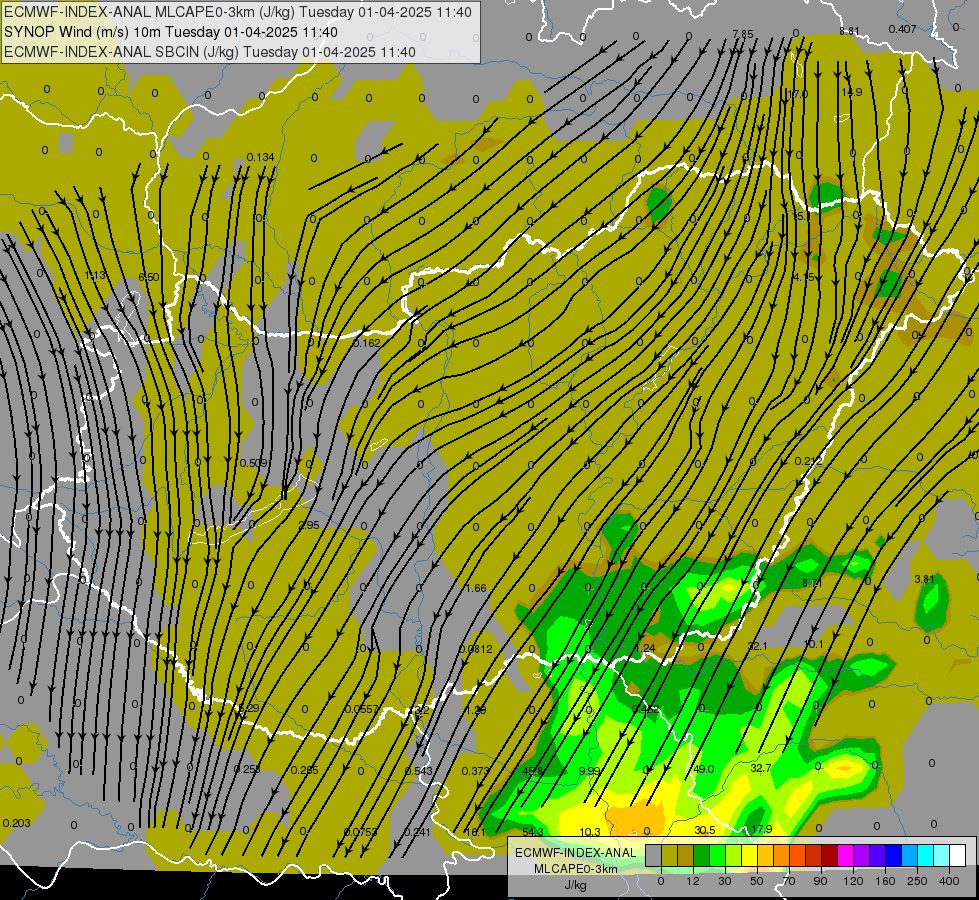The width and height of the screenshot is (979, 900).
Task: Click the 120 tick label on the legend
Action: pos(853,881)
